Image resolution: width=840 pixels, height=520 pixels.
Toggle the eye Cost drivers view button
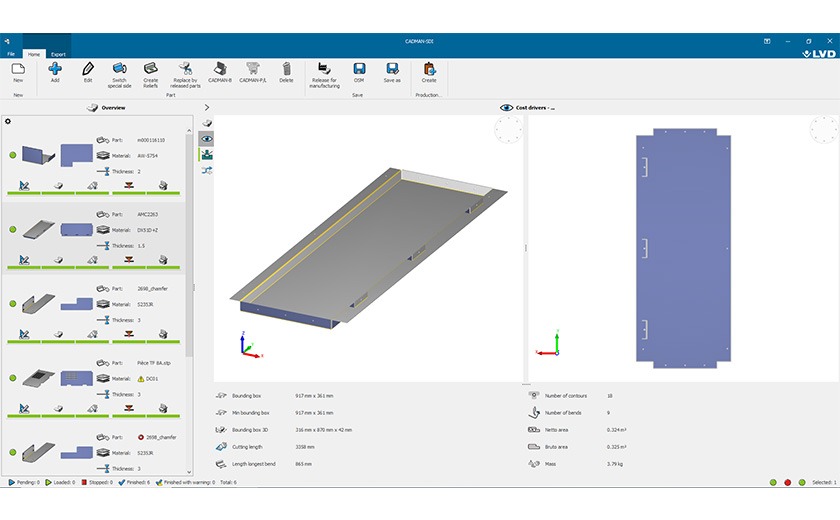tap(207, 139)
